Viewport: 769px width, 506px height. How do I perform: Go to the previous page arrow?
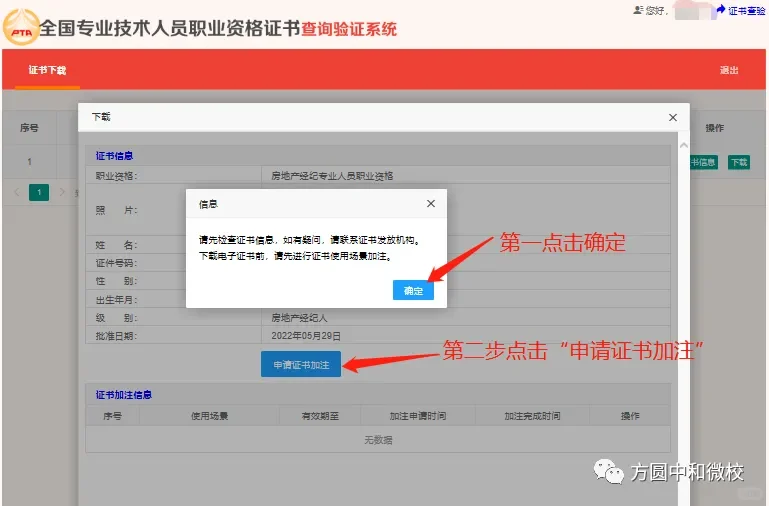pyautogui.click(x=17, y=192)
